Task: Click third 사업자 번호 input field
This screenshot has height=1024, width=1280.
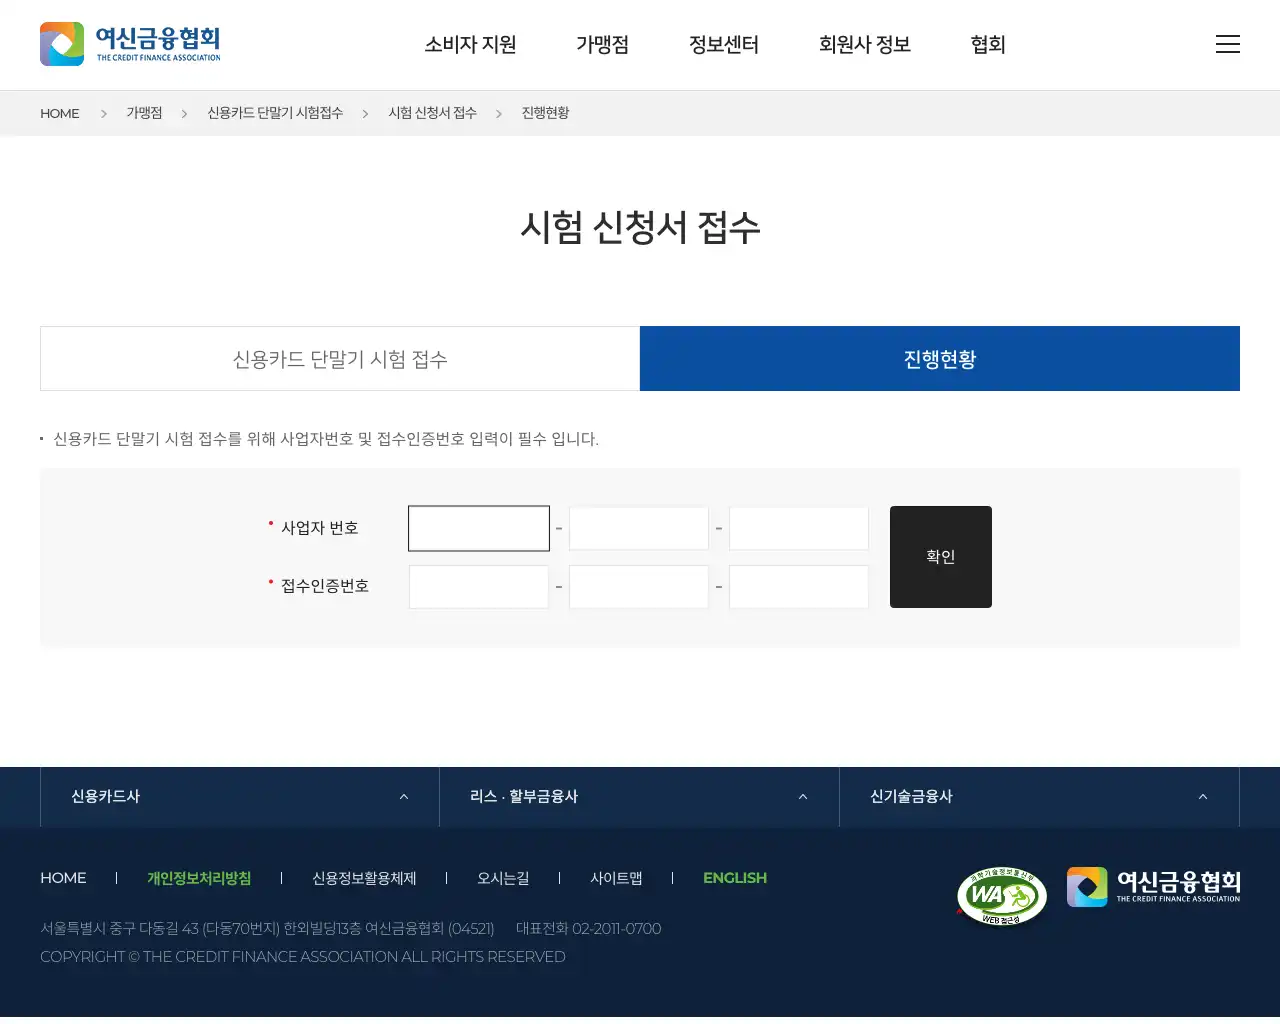Action: 799,528
